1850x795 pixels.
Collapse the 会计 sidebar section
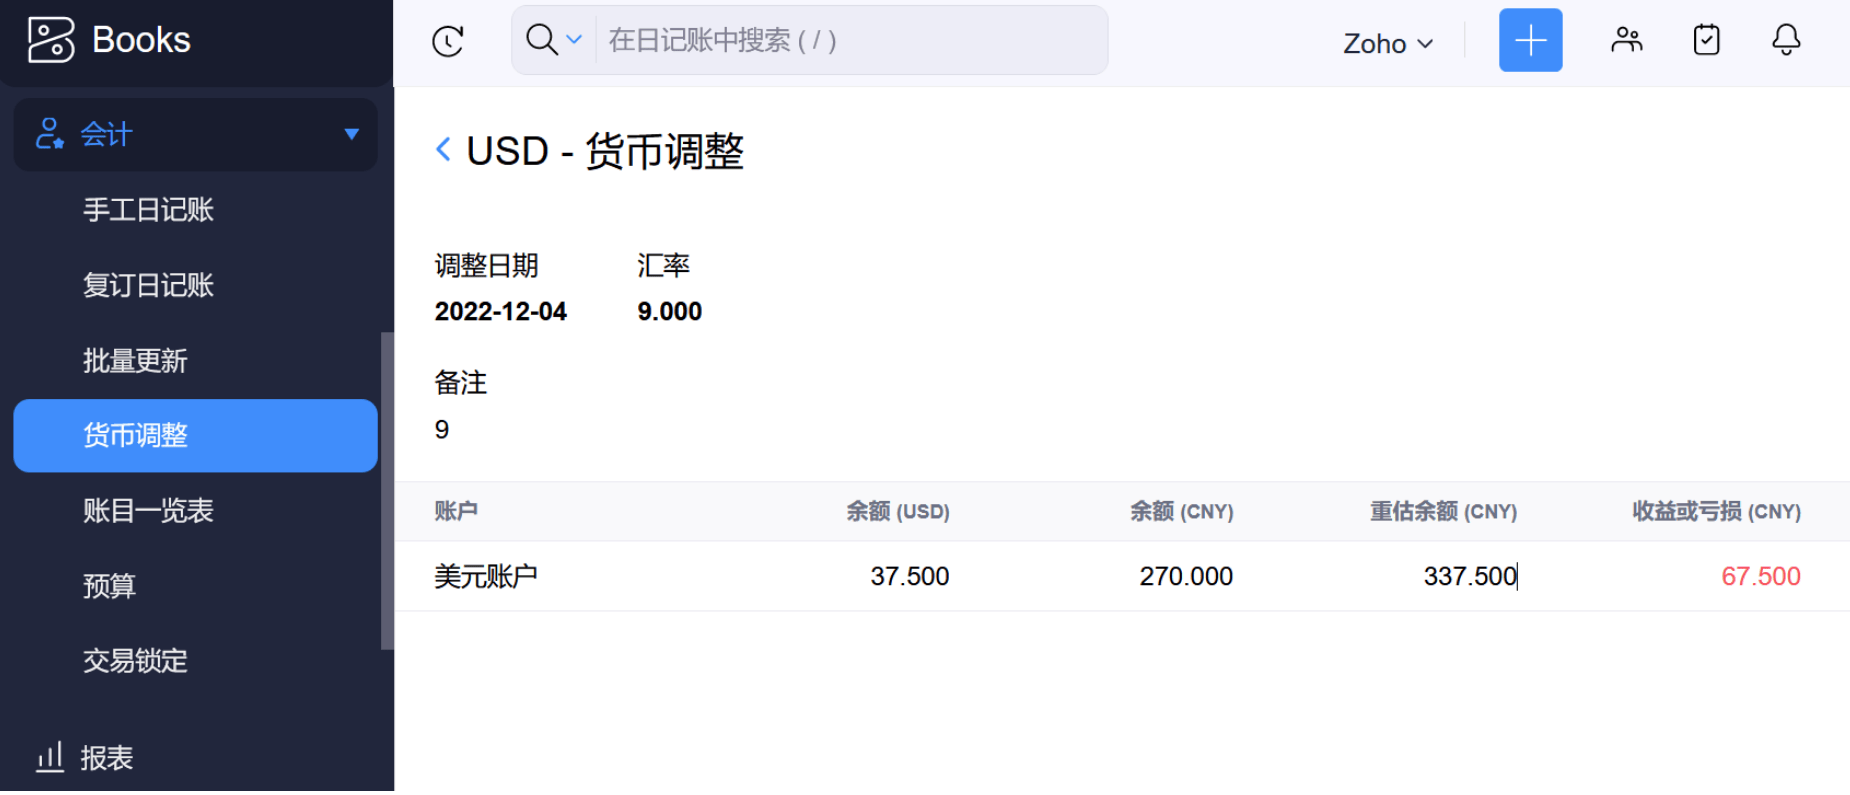[x=351, y=134]
